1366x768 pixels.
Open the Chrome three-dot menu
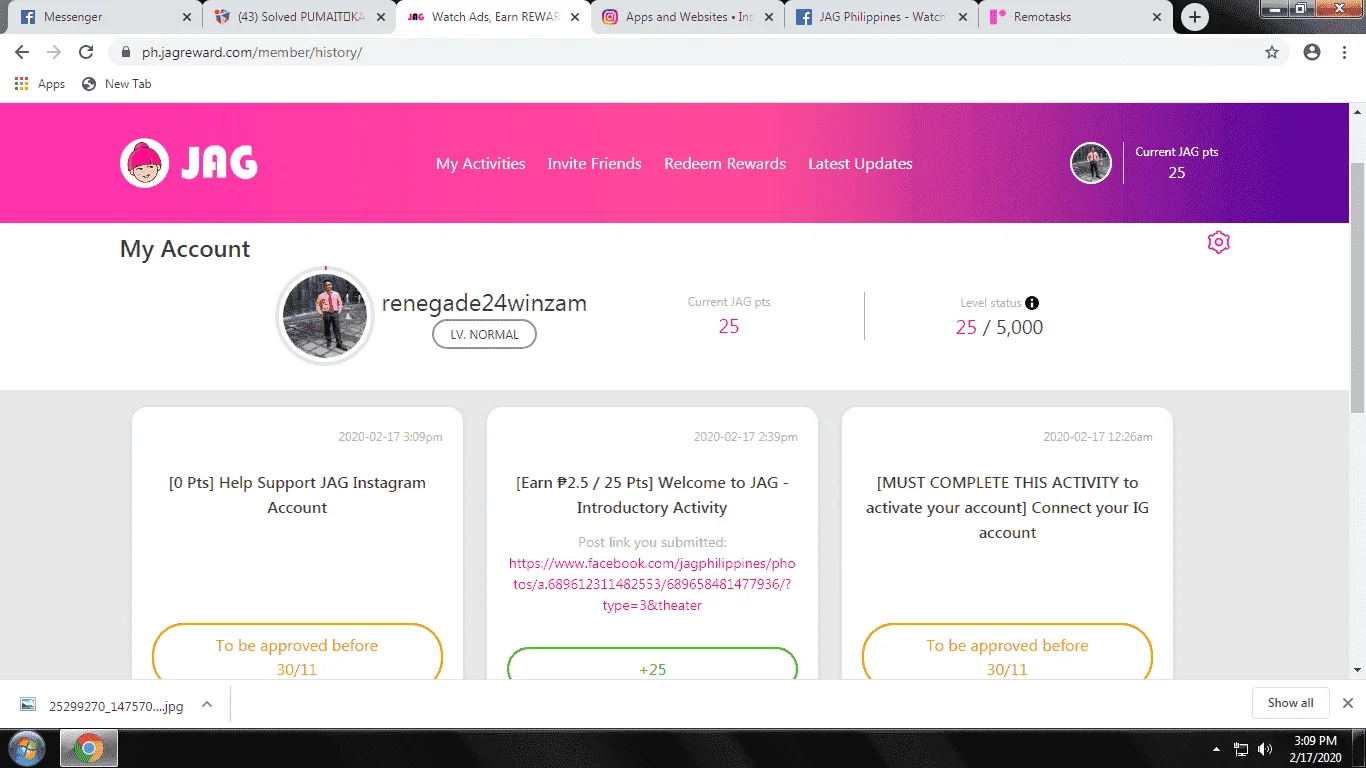pyautogui.click(x=1345, y=52)
